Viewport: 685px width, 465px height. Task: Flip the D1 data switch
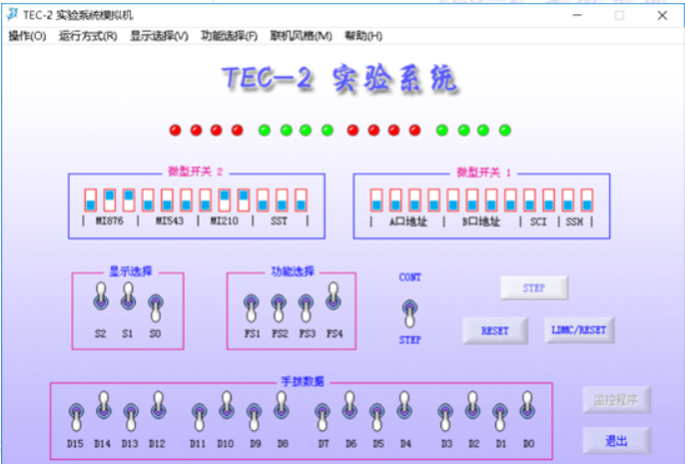coord(500,417)
